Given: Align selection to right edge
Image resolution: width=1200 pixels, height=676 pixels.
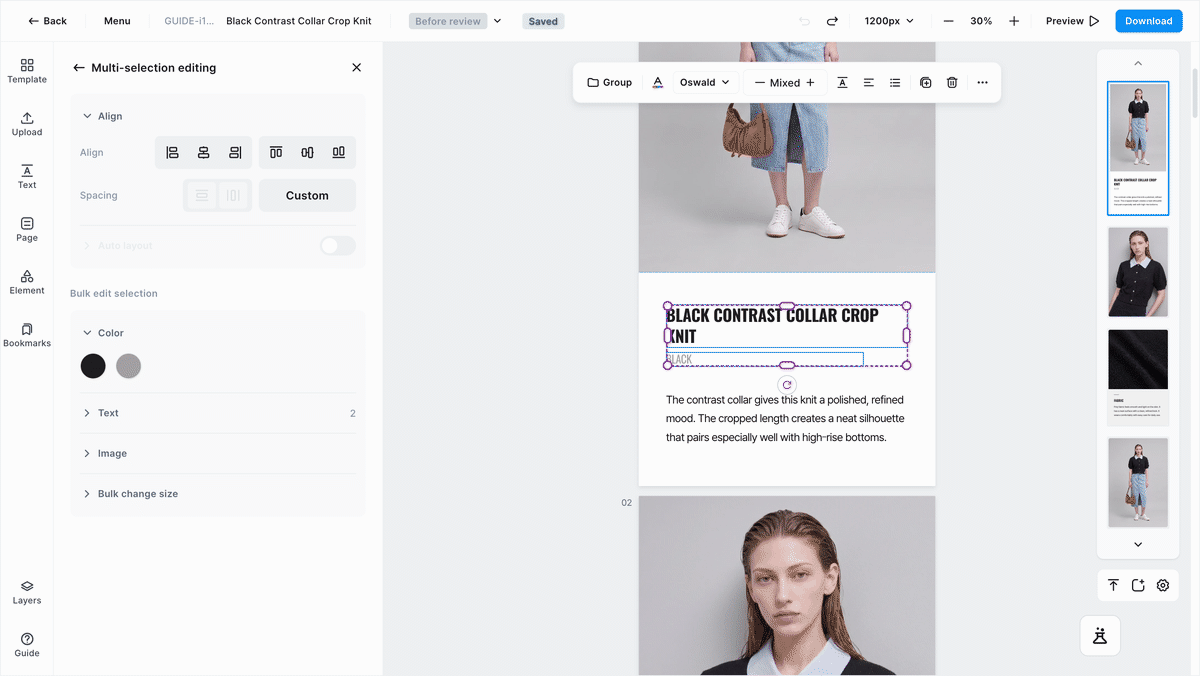Looking at the screenshot, I should (x=235, y=153).
